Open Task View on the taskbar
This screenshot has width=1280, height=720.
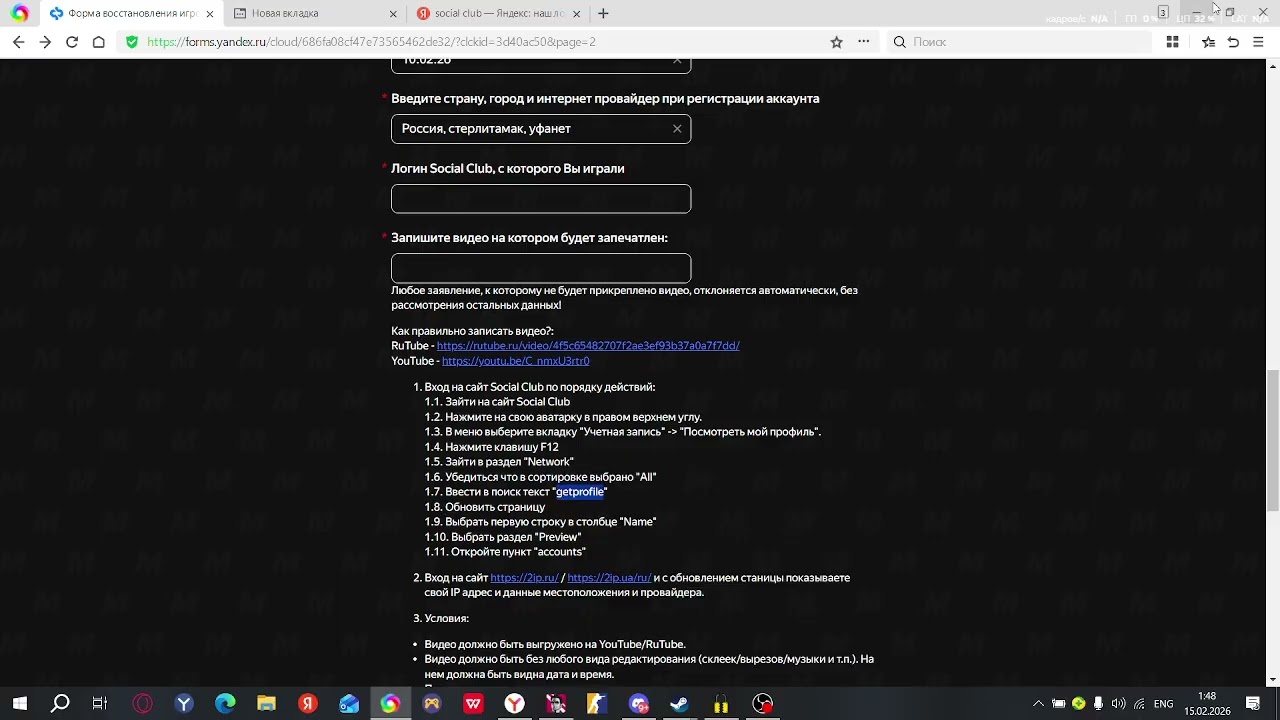[100, 704]
